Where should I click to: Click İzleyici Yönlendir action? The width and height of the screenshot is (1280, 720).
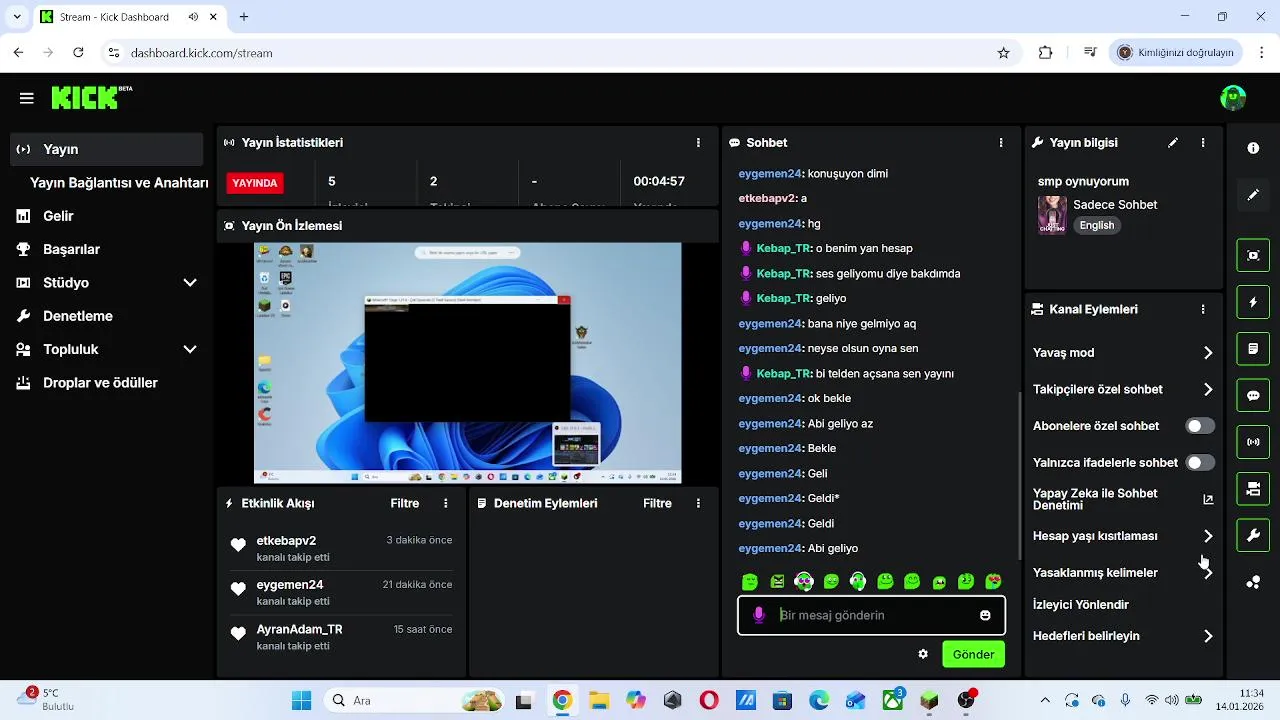[x=1081, y=605]
